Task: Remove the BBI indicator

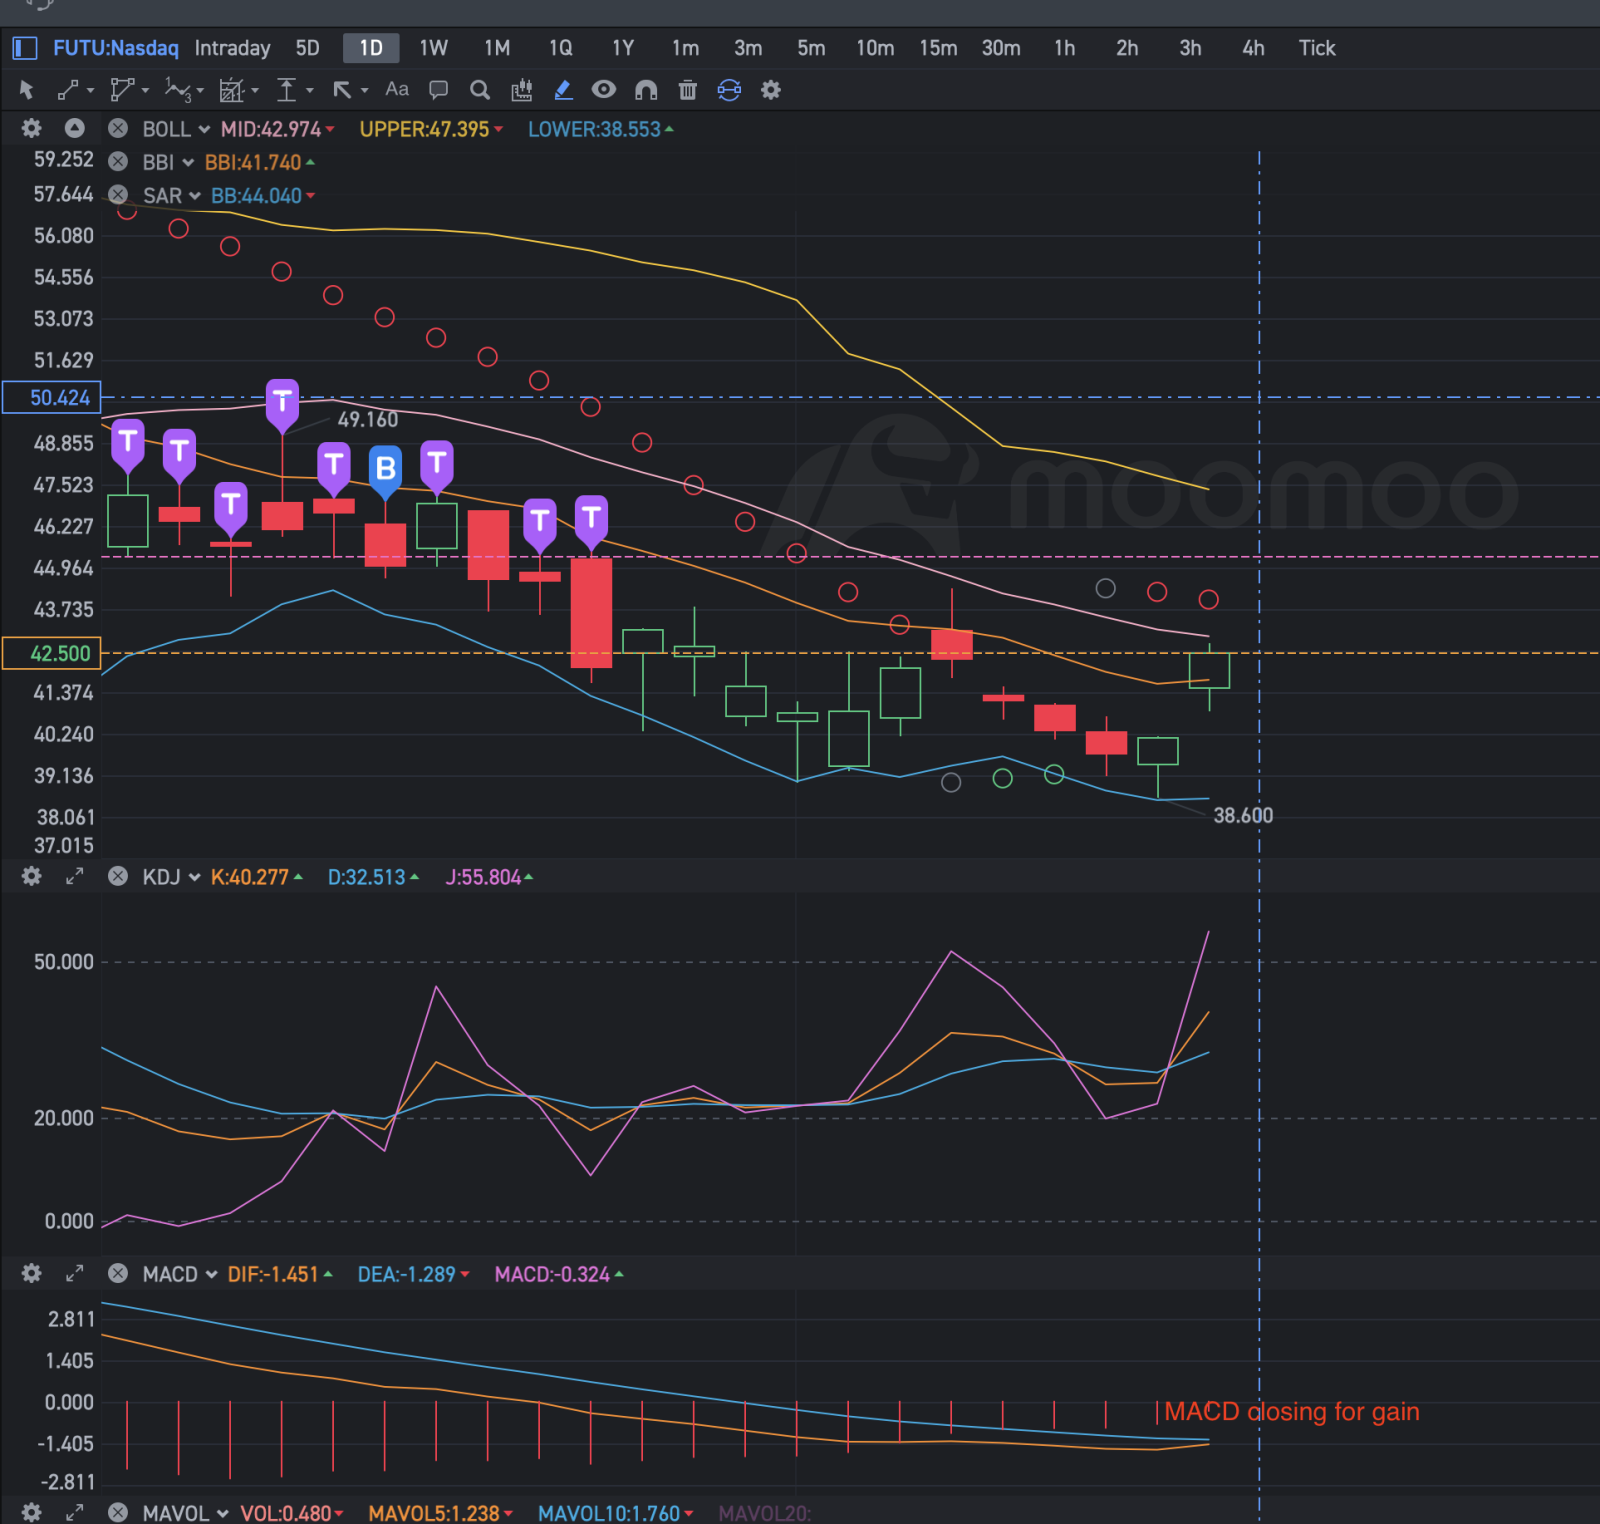Action: [118, 162]
